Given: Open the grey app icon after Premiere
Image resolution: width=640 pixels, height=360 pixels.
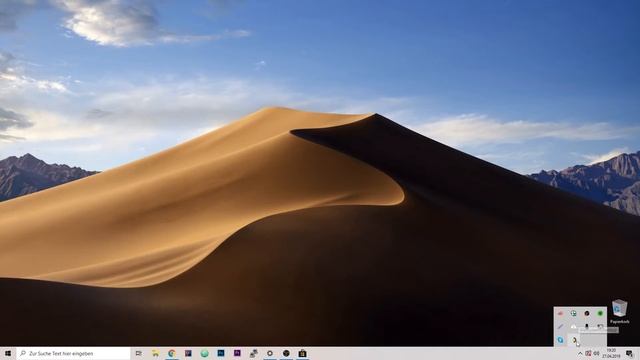Looking at the screenshot, I should coord(253,353).
